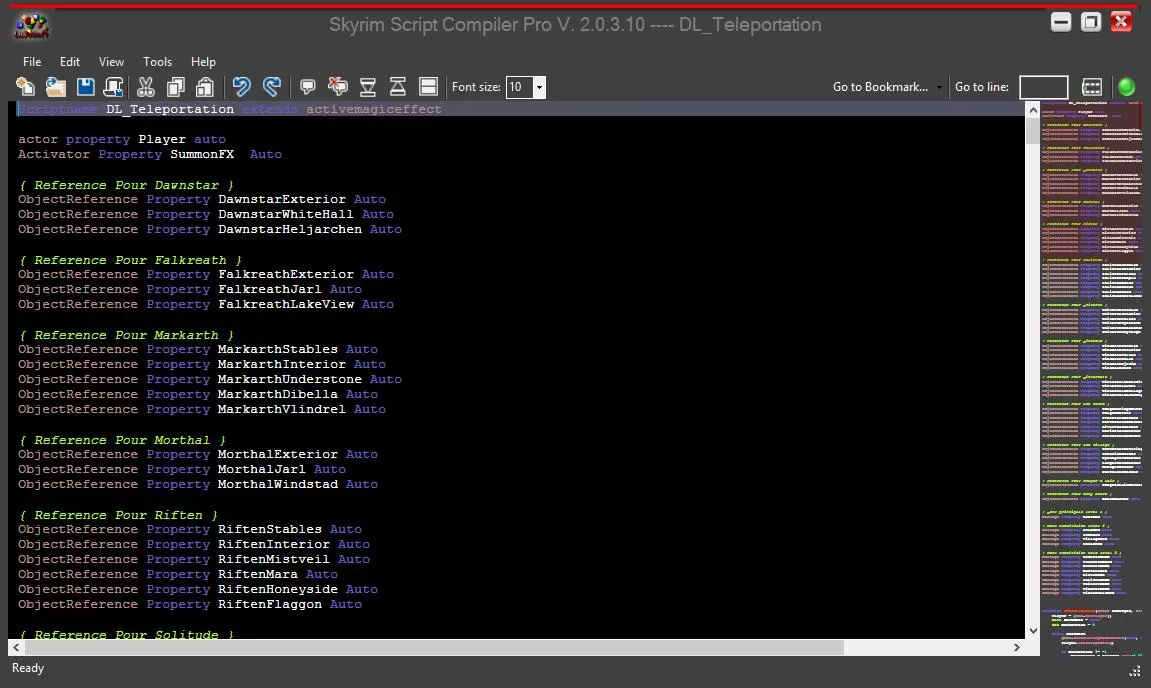Open the Edit menu
This screenshot has width=1151, height=688.
(x=70, y=62)
